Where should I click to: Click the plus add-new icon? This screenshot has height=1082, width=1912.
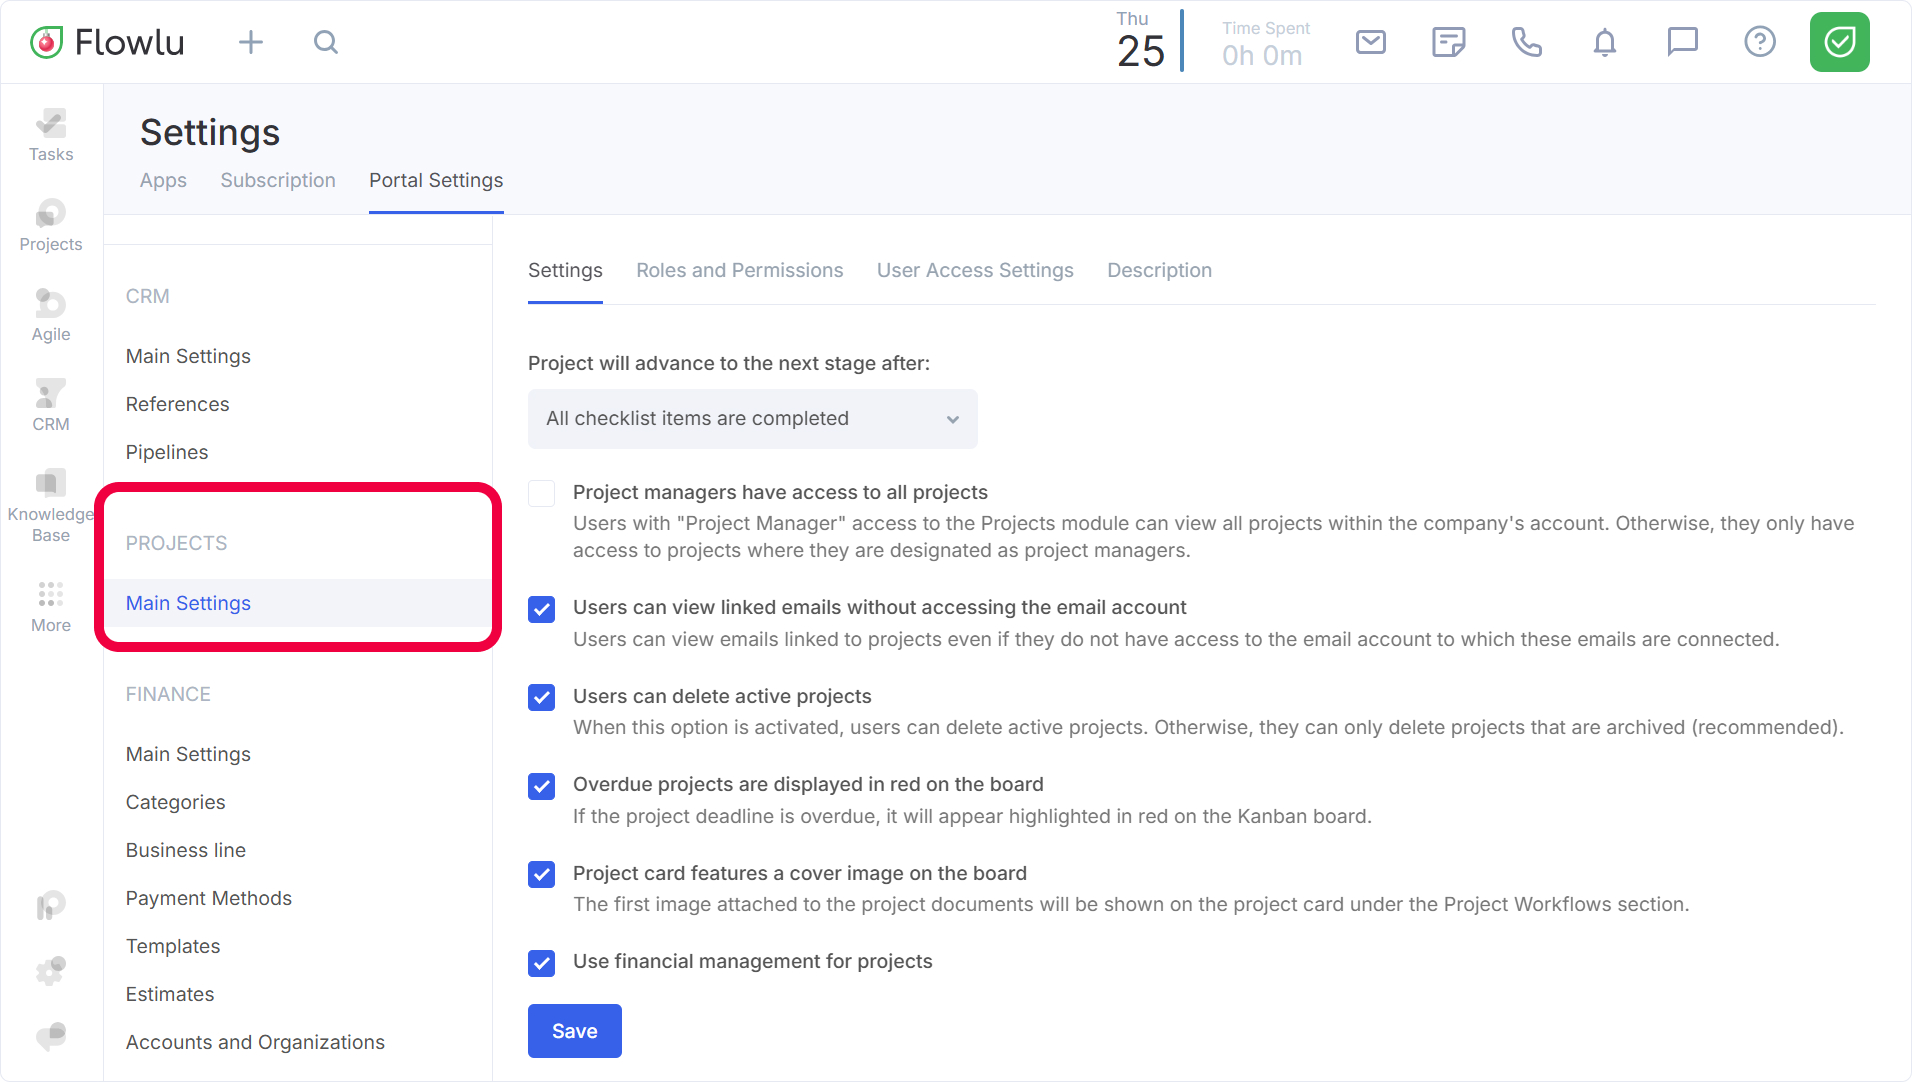251,42
